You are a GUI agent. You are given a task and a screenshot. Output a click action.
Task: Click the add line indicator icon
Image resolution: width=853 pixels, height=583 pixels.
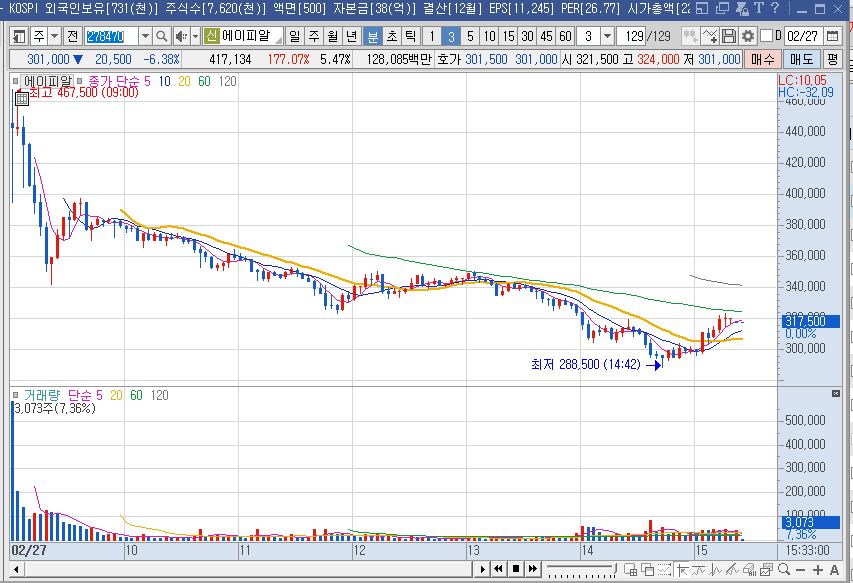tap(710, 36)
